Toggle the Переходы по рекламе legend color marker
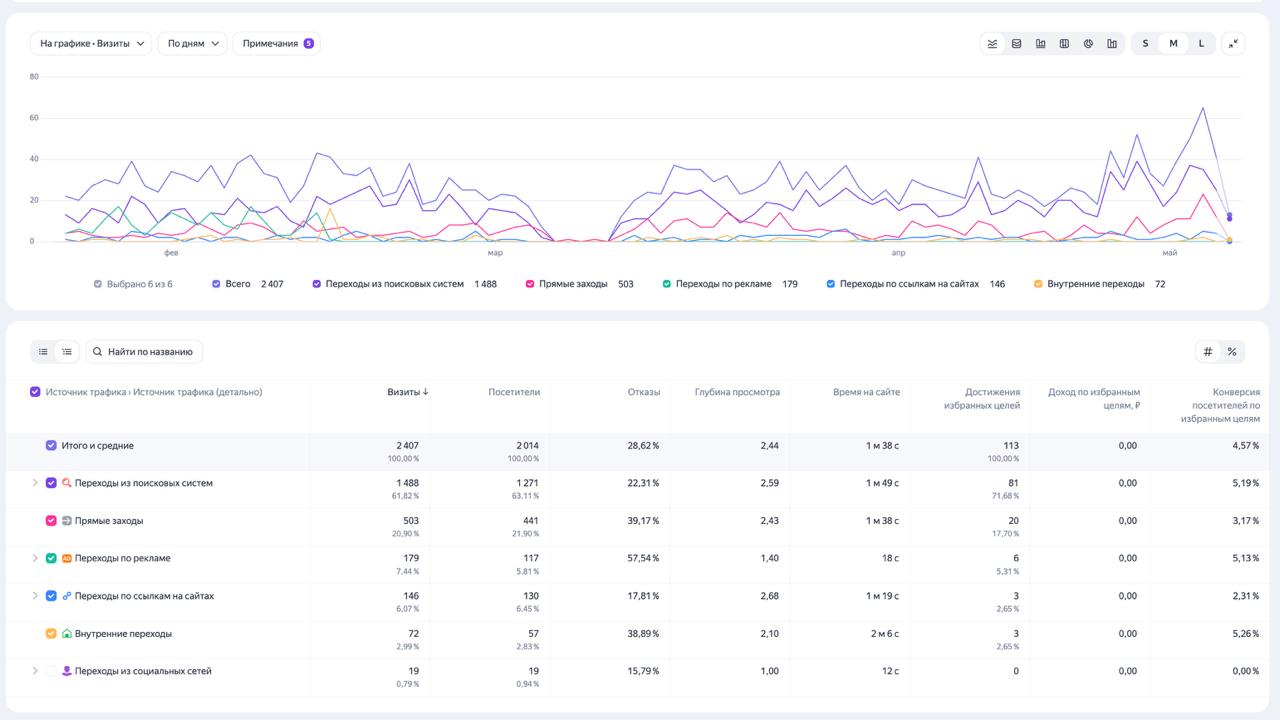 point(666,284)
